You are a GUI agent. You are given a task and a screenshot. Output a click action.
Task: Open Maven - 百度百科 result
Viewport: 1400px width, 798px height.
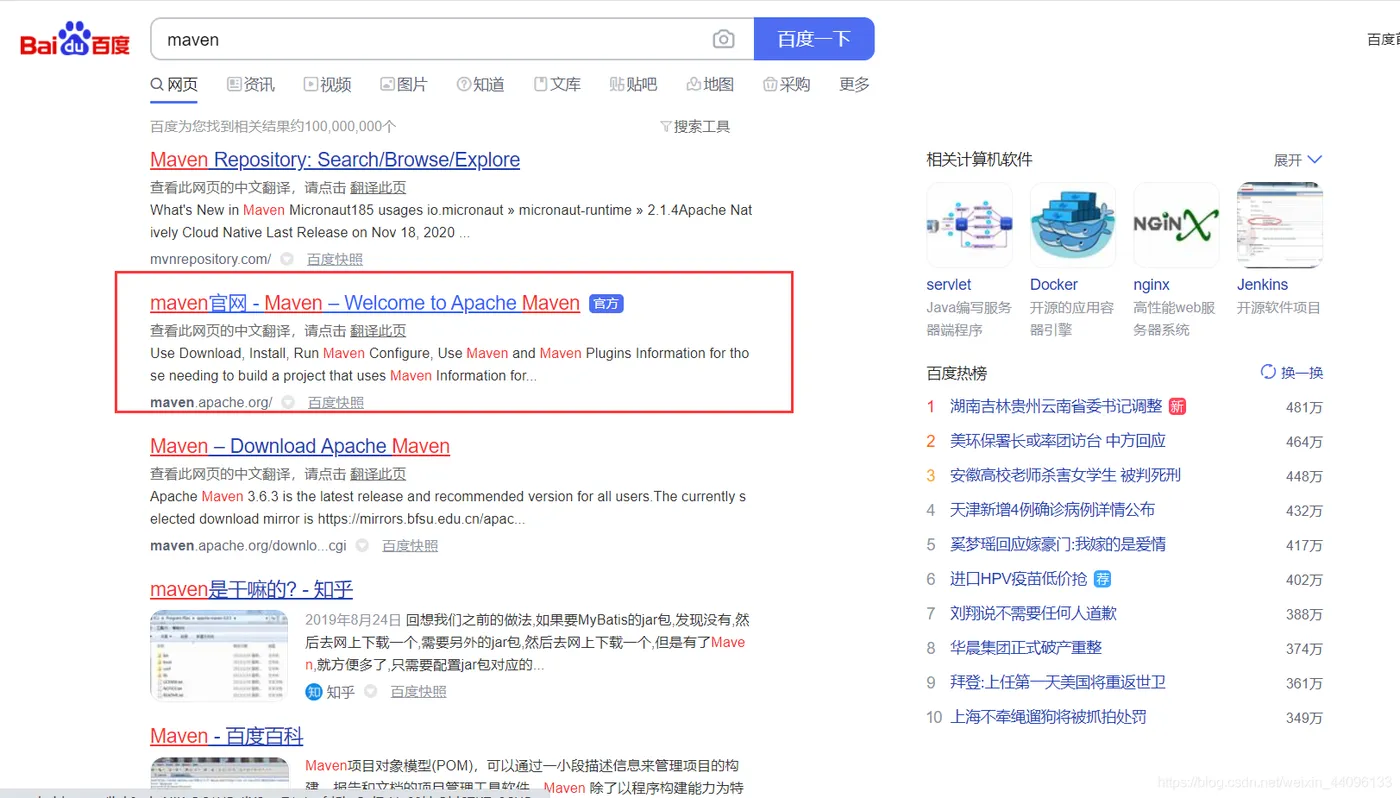[226, 736]
